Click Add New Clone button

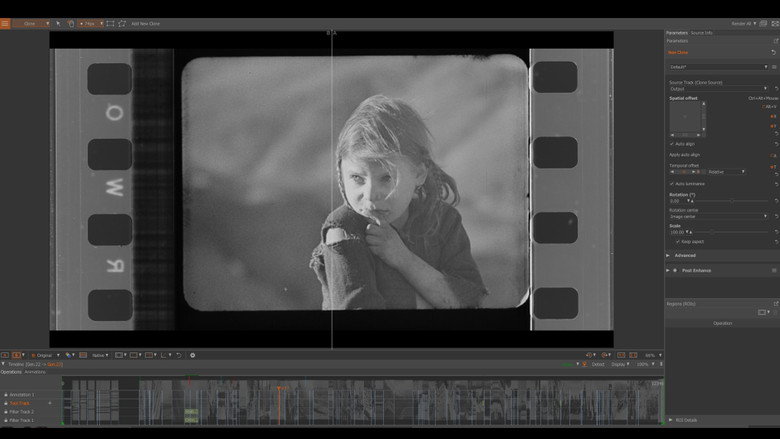coord(145,23)
